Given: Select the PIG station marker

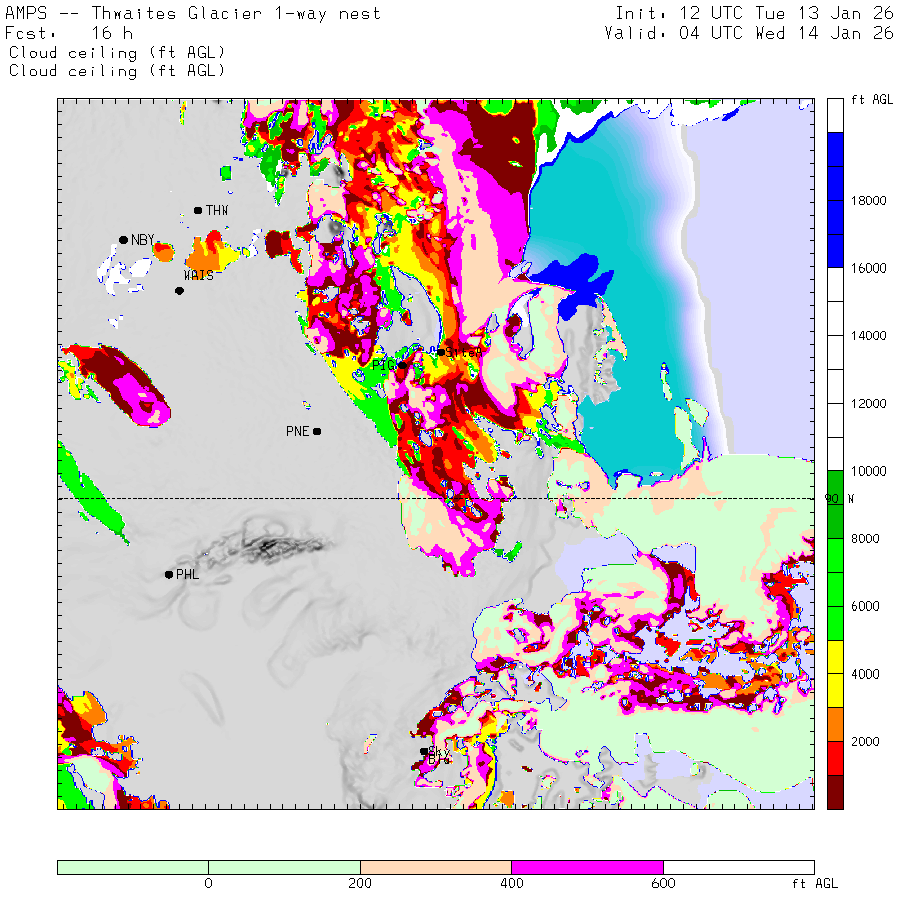Looking at the screenshot, I should point(401,365).
